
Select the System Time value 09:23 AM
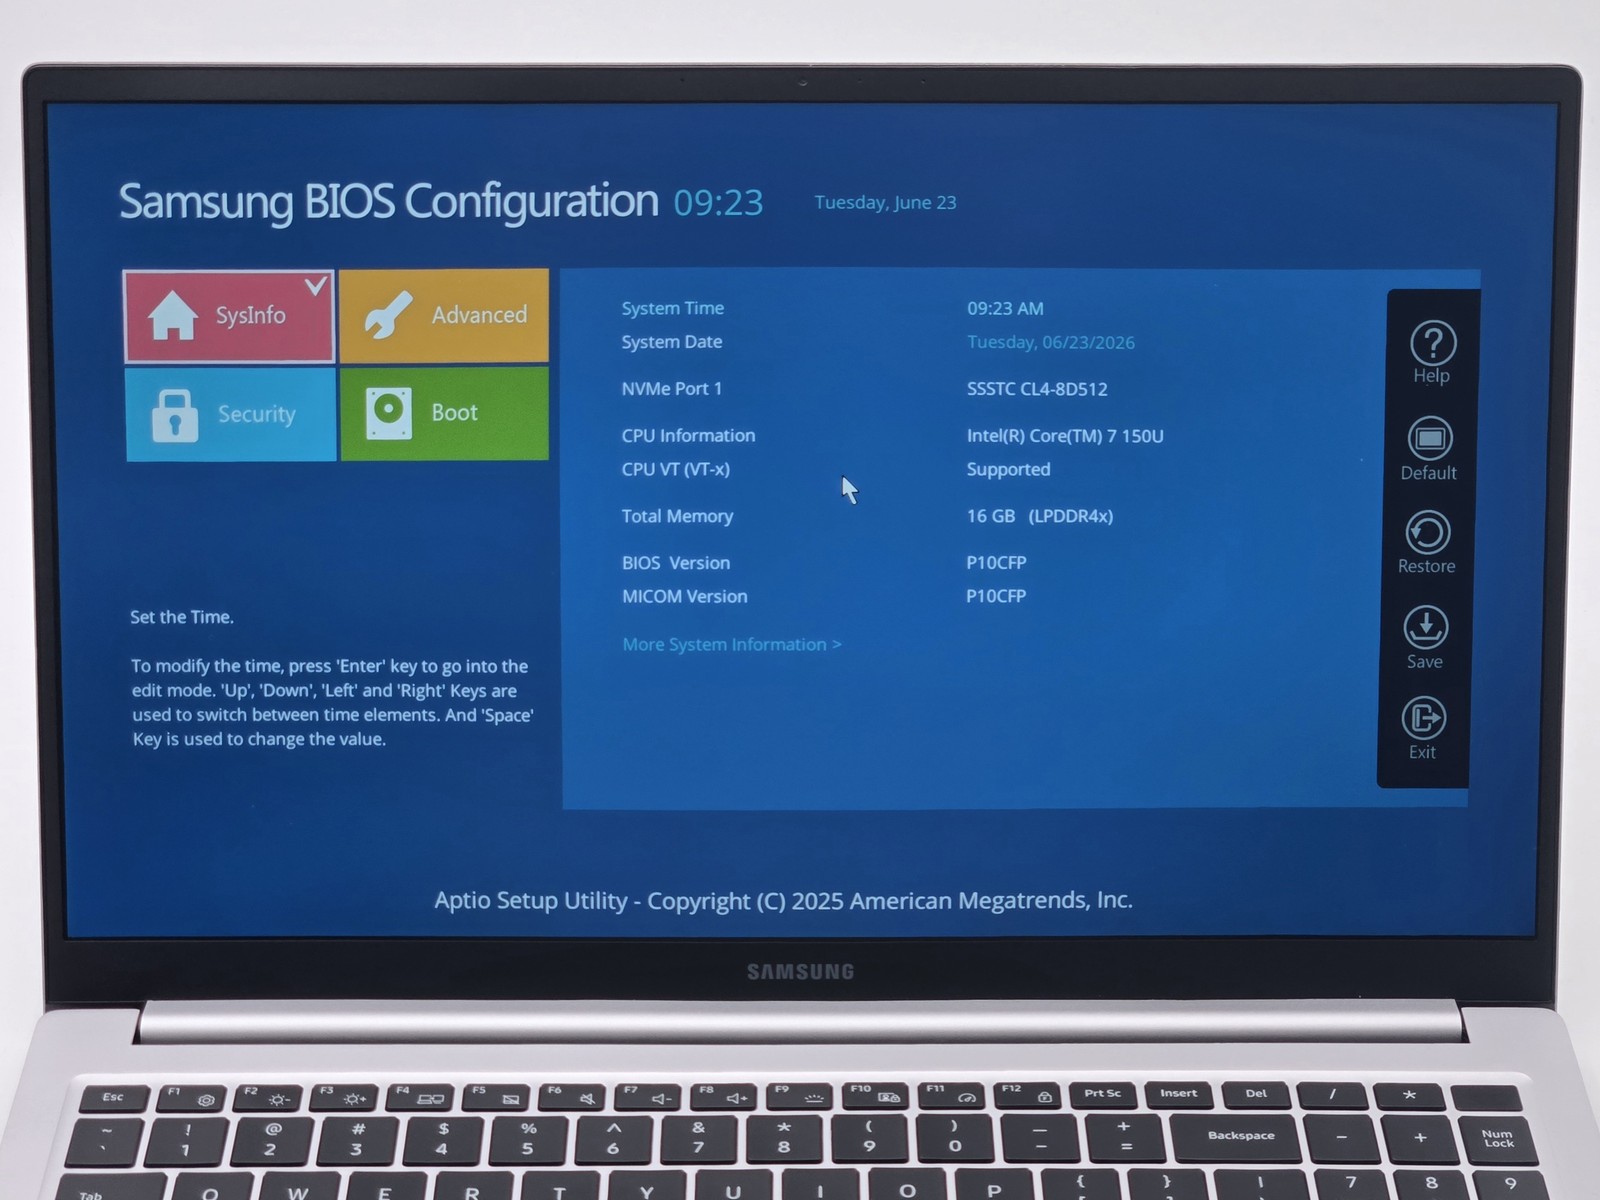1005,309
